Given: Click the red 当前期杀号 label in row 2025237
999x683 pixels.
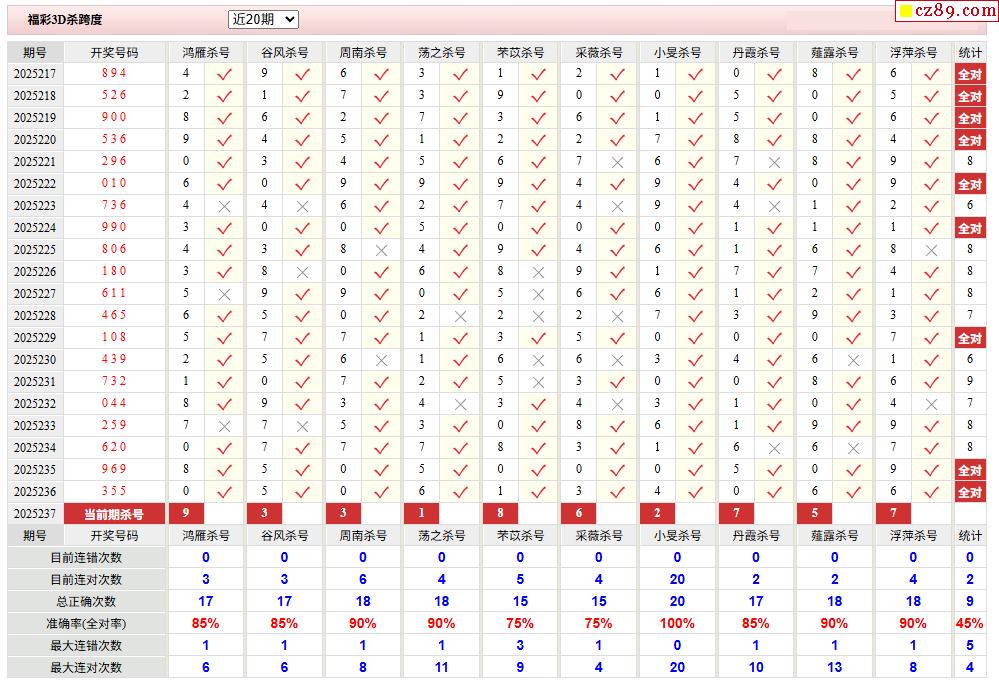Looking at the screenshot, I should coord(114,514).
